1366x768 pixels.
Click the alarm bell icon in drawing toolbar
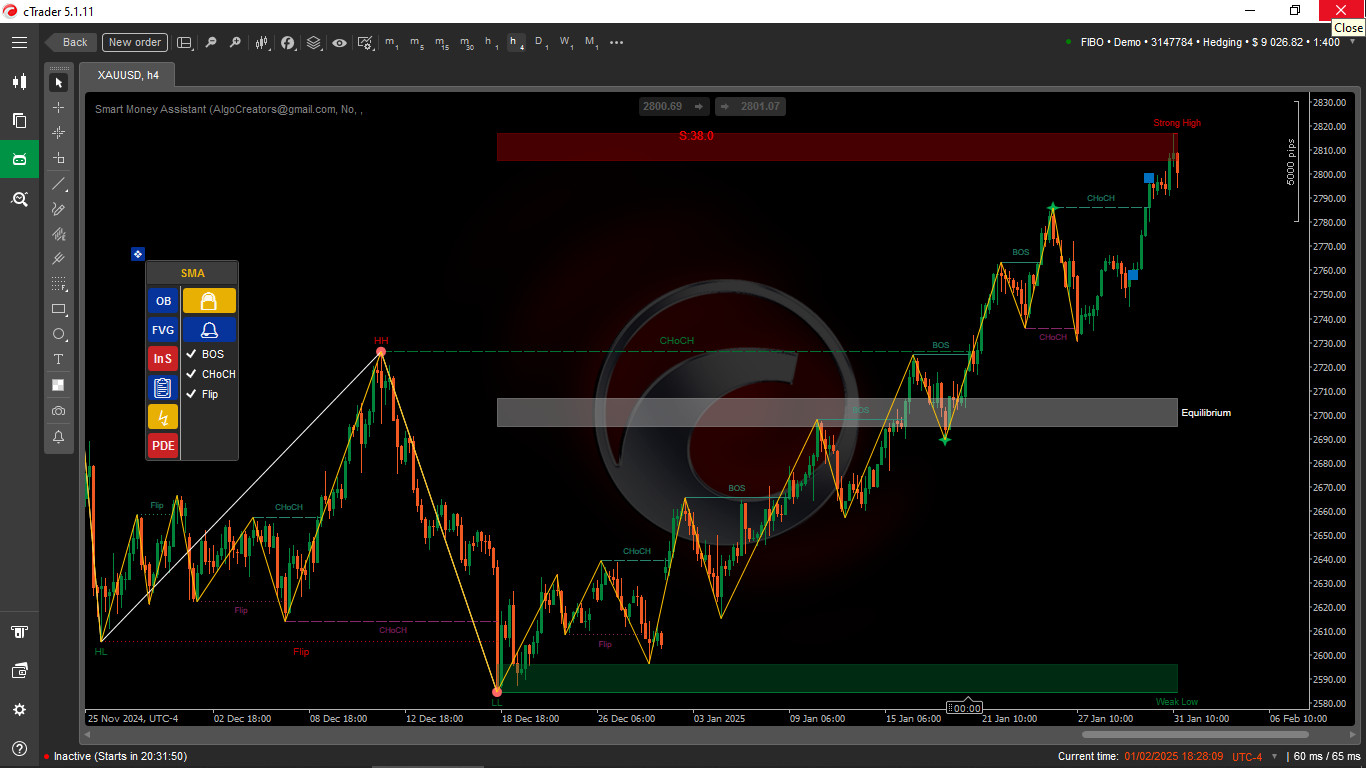[58, 437]
